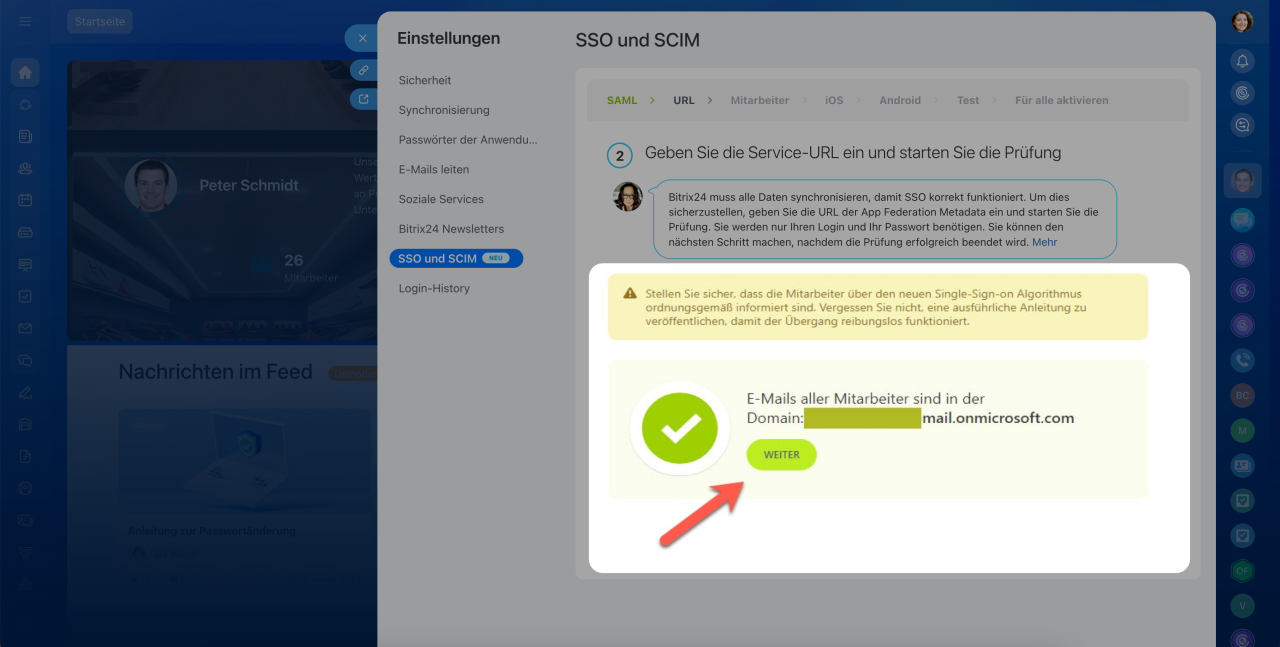Open the light blue chat icon in right bar
Screen dimensions: 1280x647
[1242, 219]
